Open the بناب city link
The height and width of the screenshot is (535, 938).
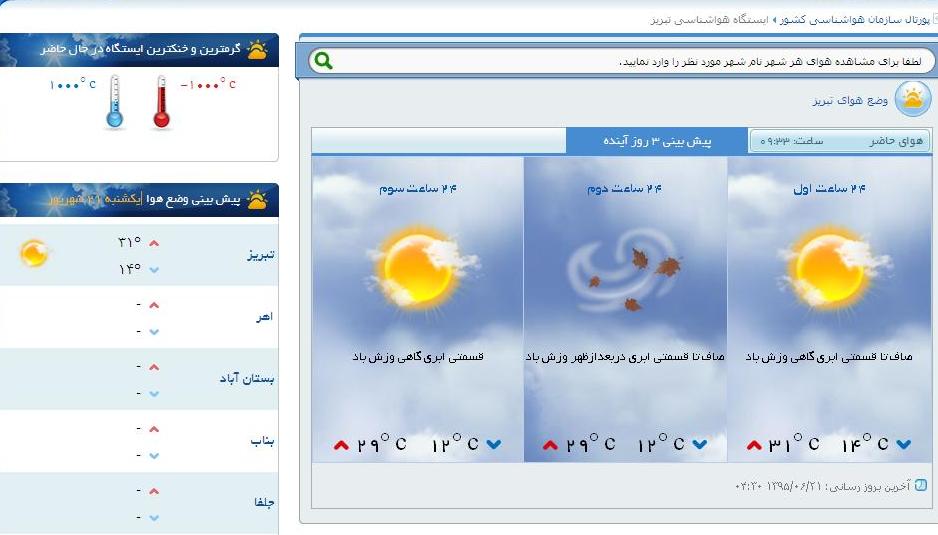pos(263,441)
